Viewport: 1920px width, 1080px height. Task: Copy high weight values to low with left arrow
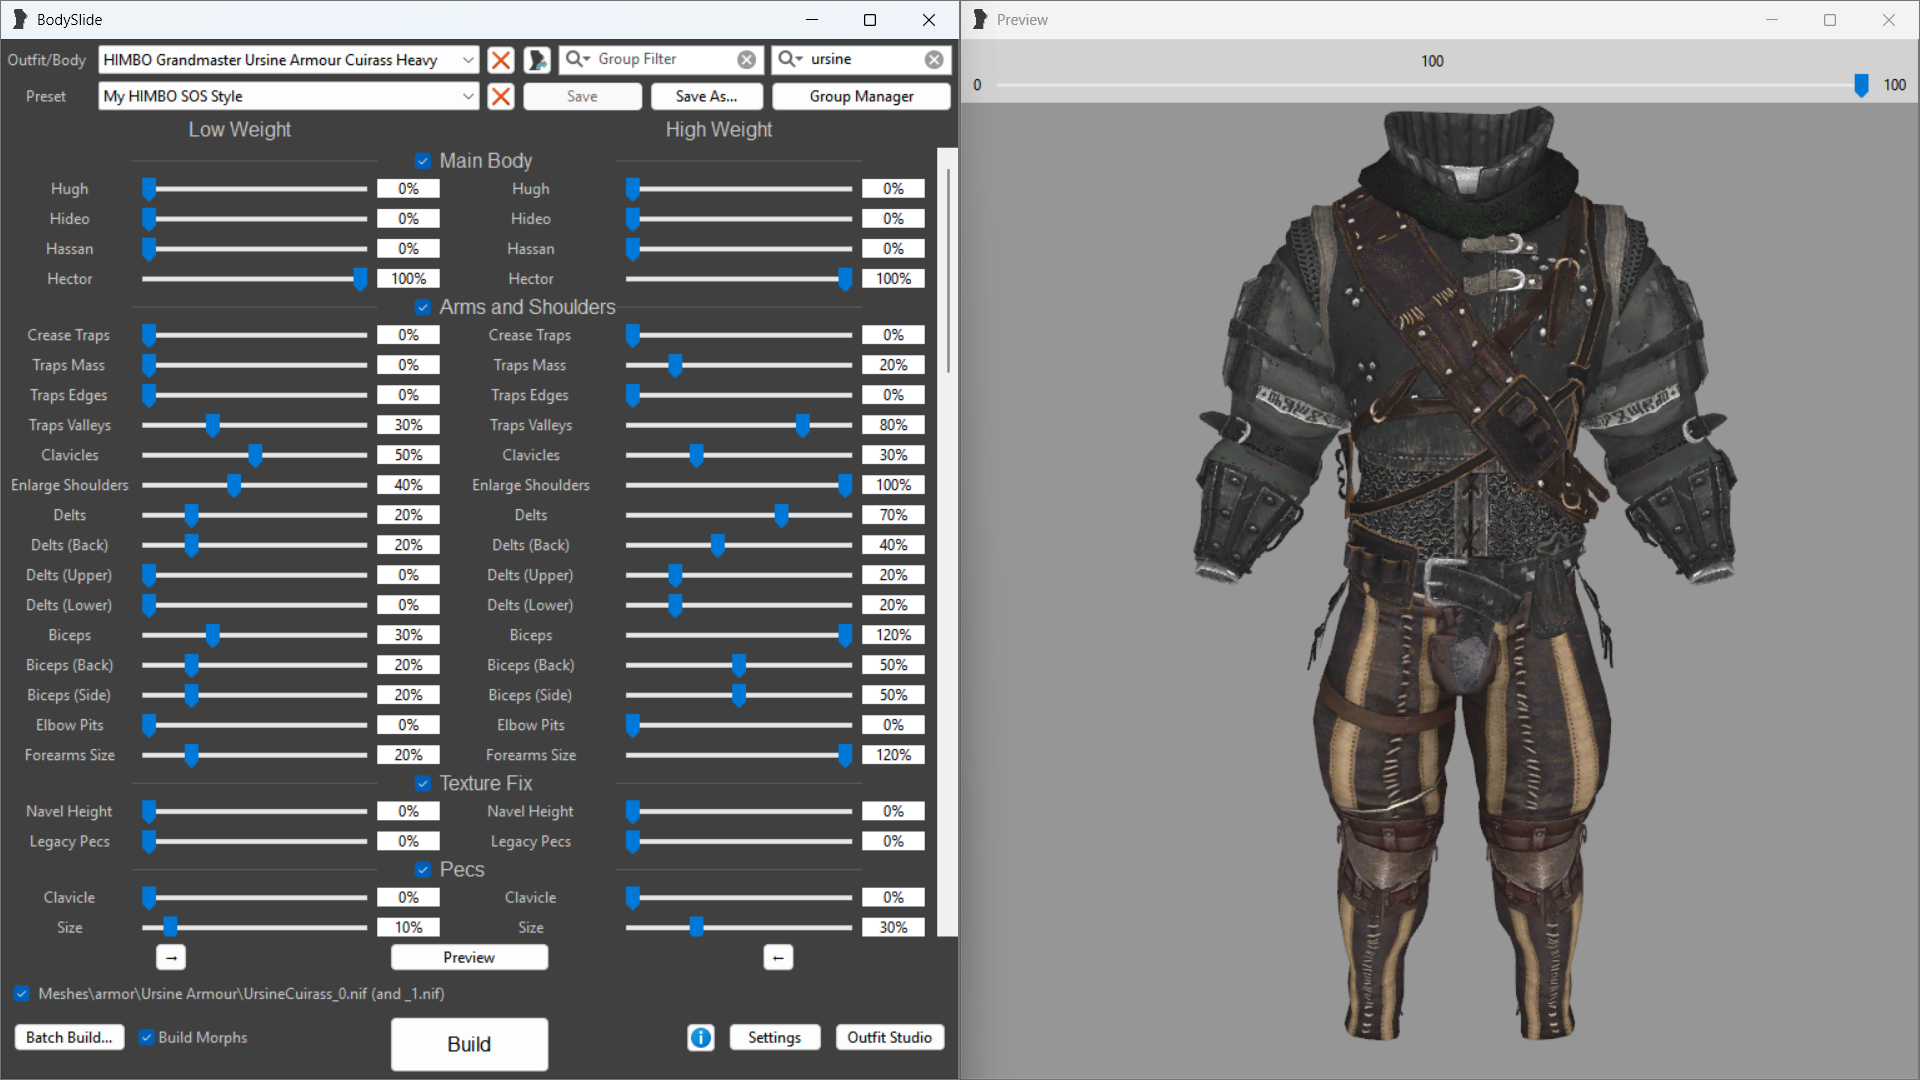tap(778, 958)
